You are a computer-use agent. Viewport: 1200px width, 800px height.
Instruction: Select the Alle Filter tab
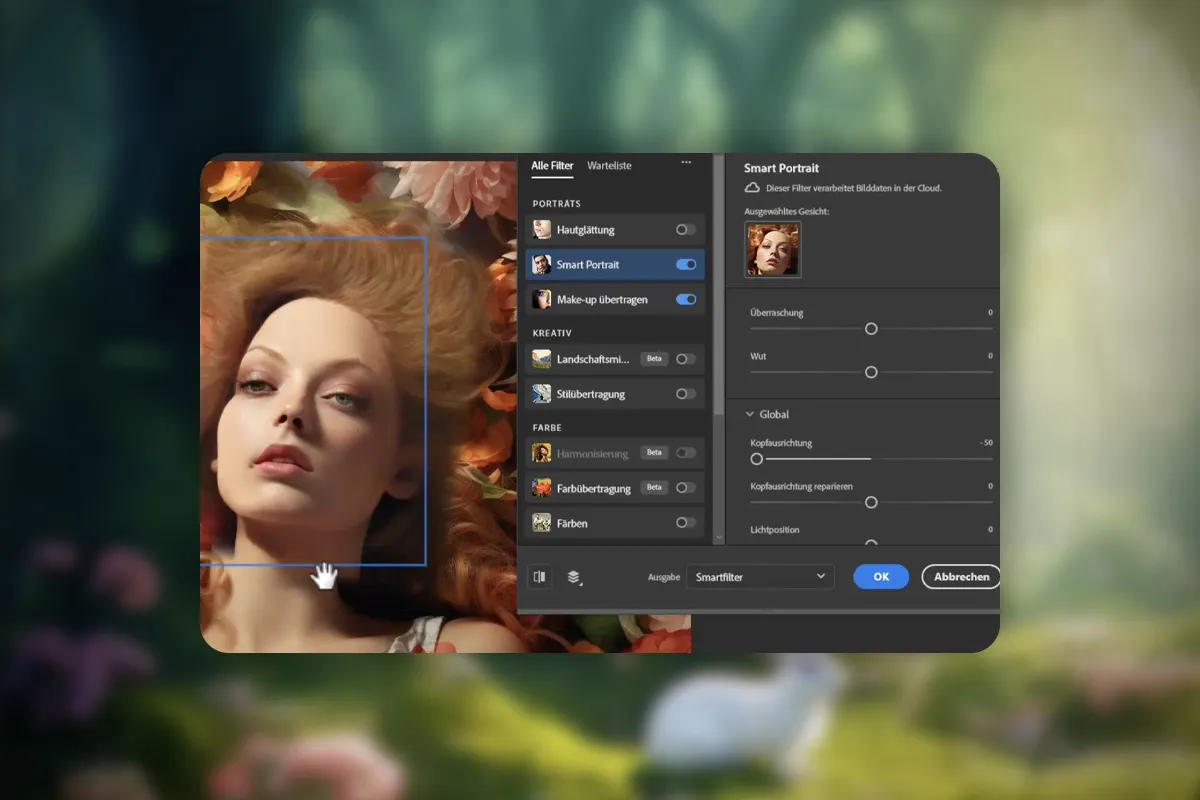(x=552, y=166)
